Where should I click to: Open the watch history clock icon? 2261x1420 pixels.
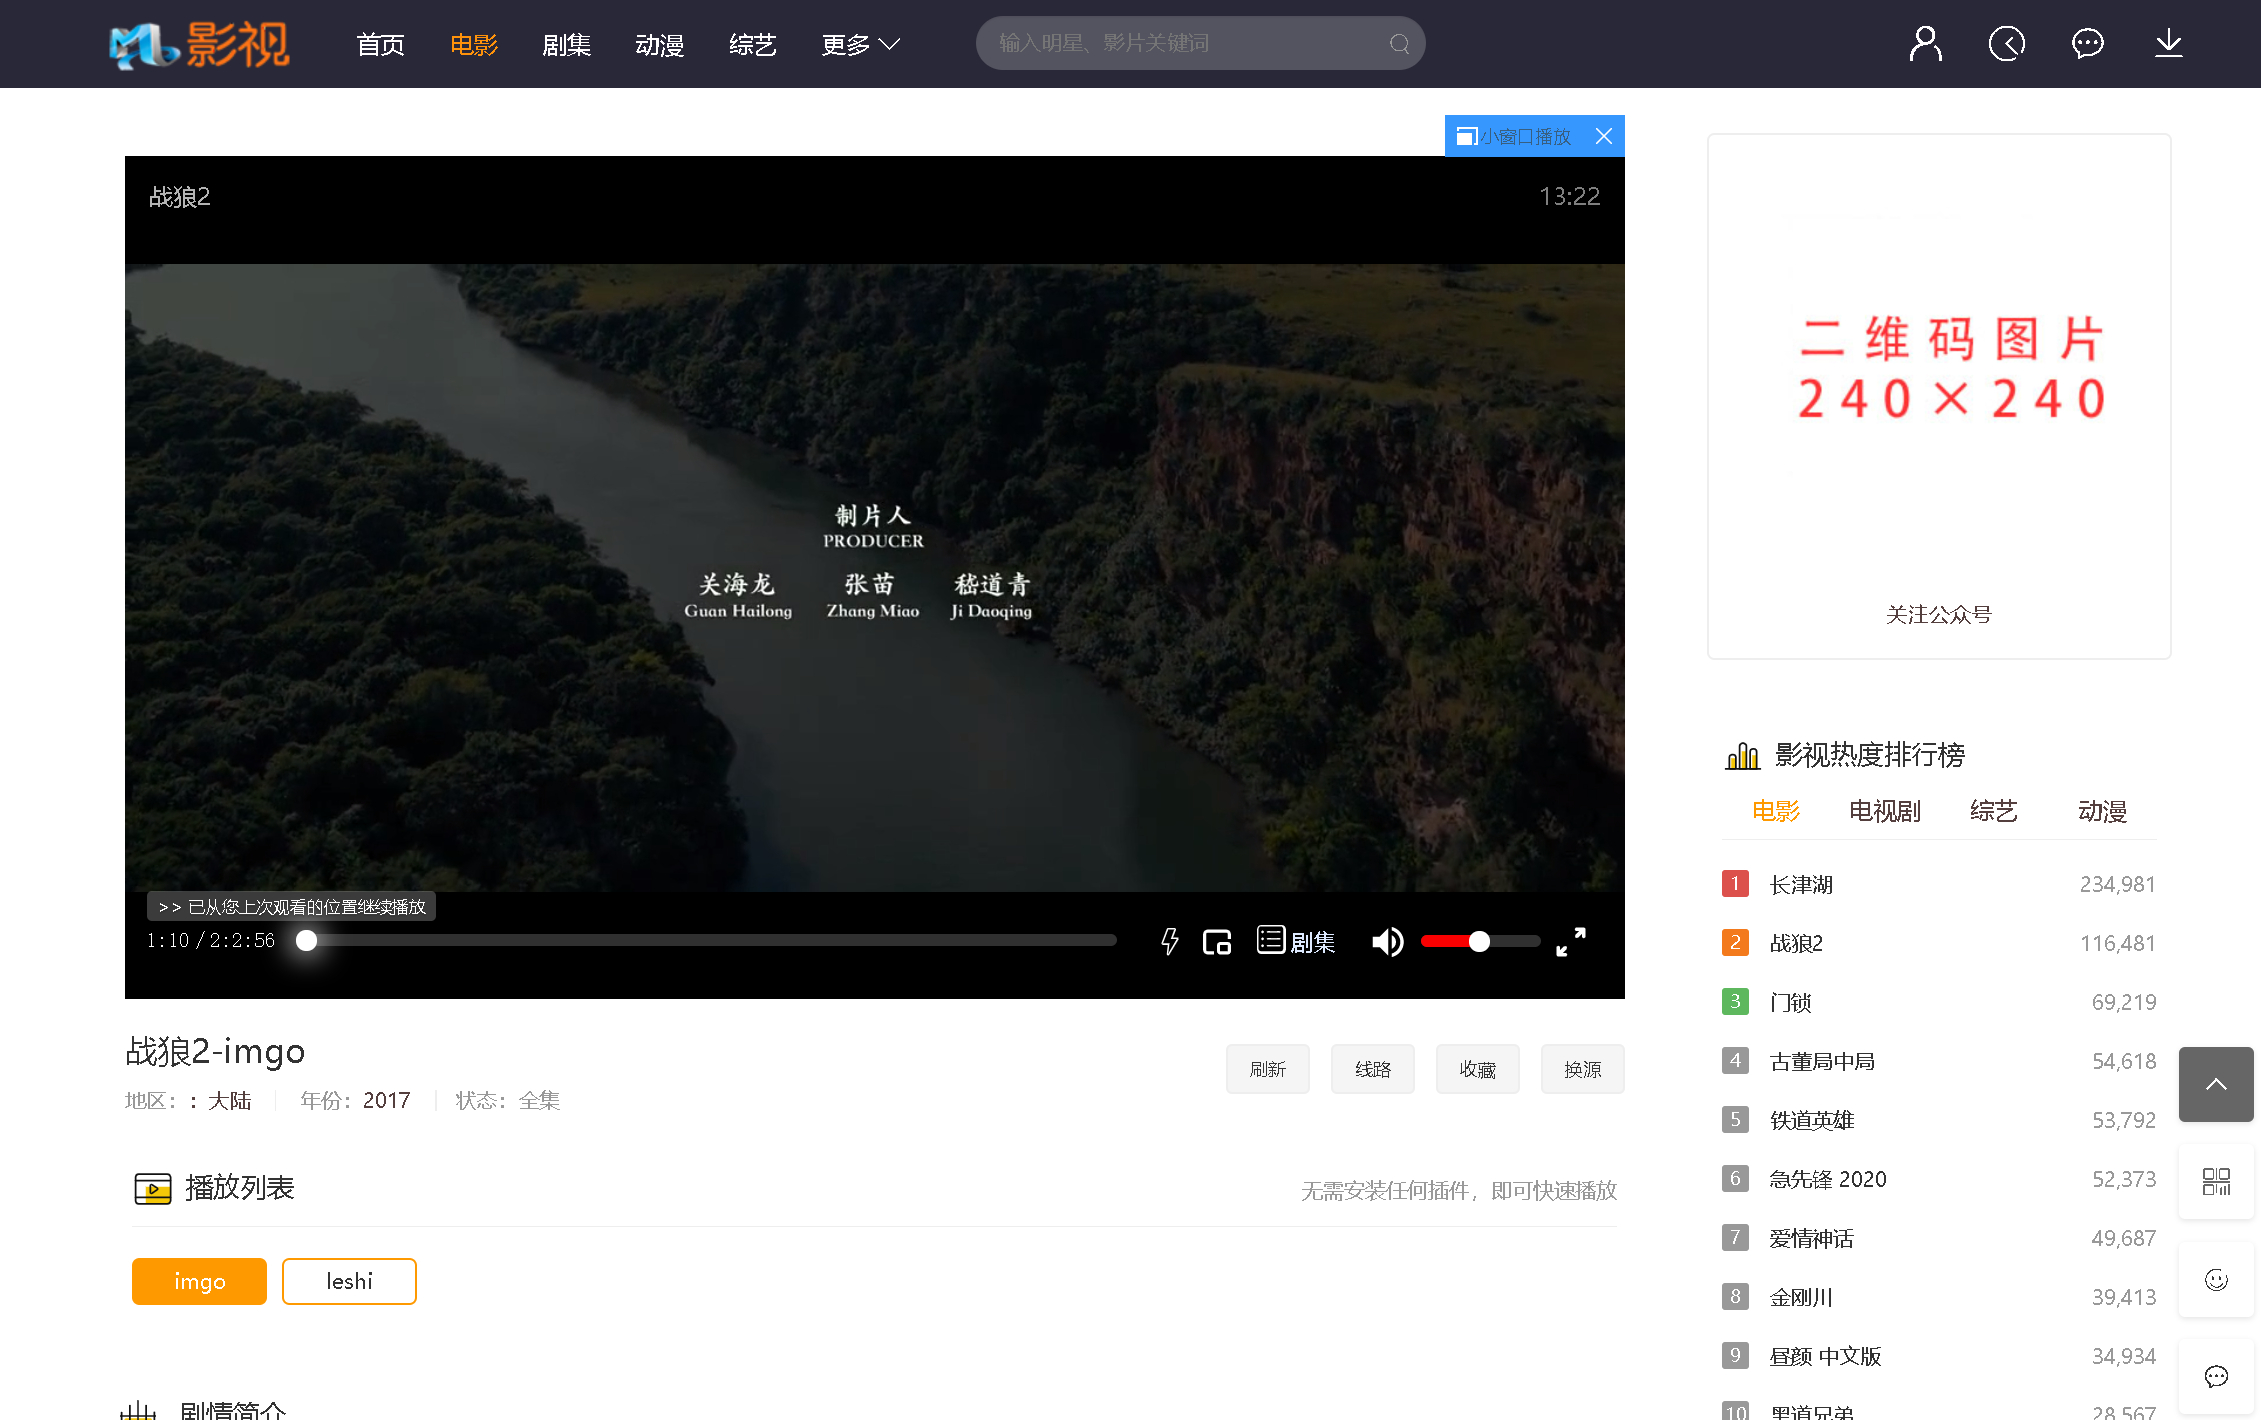point(2006,44)
